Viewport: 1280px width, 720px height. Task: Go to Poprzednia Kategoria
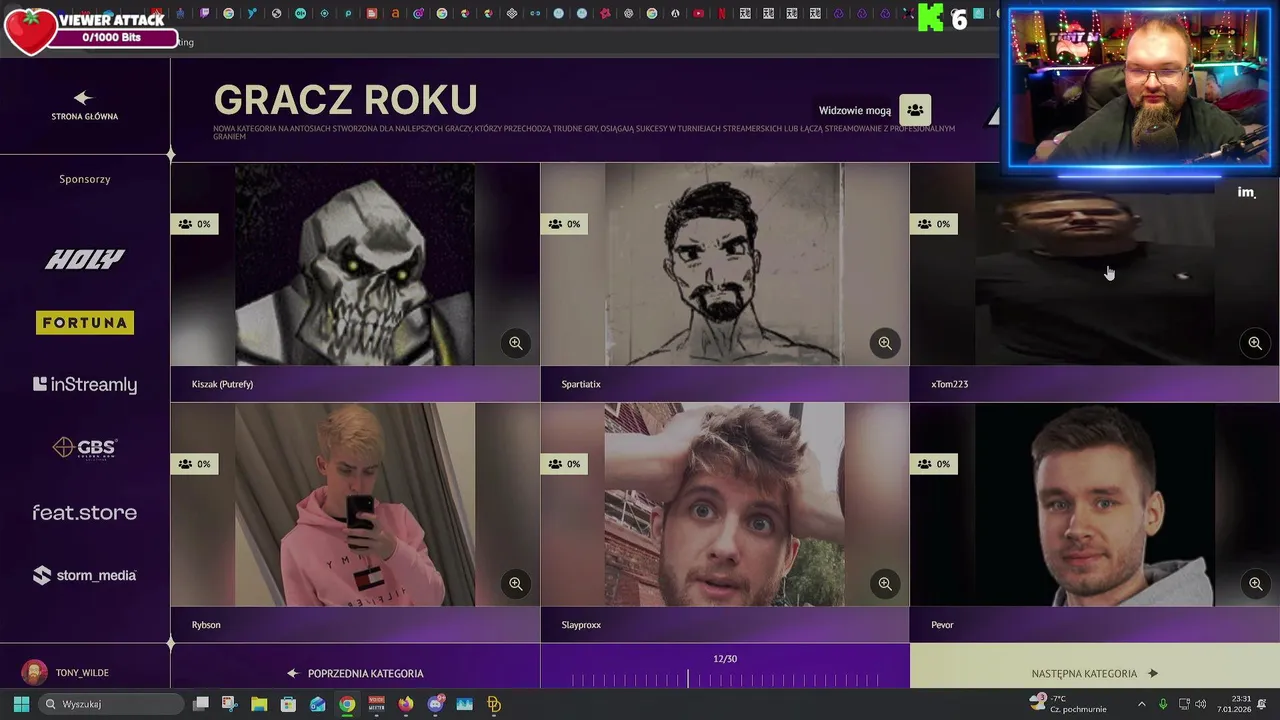(x=355, y=673)
